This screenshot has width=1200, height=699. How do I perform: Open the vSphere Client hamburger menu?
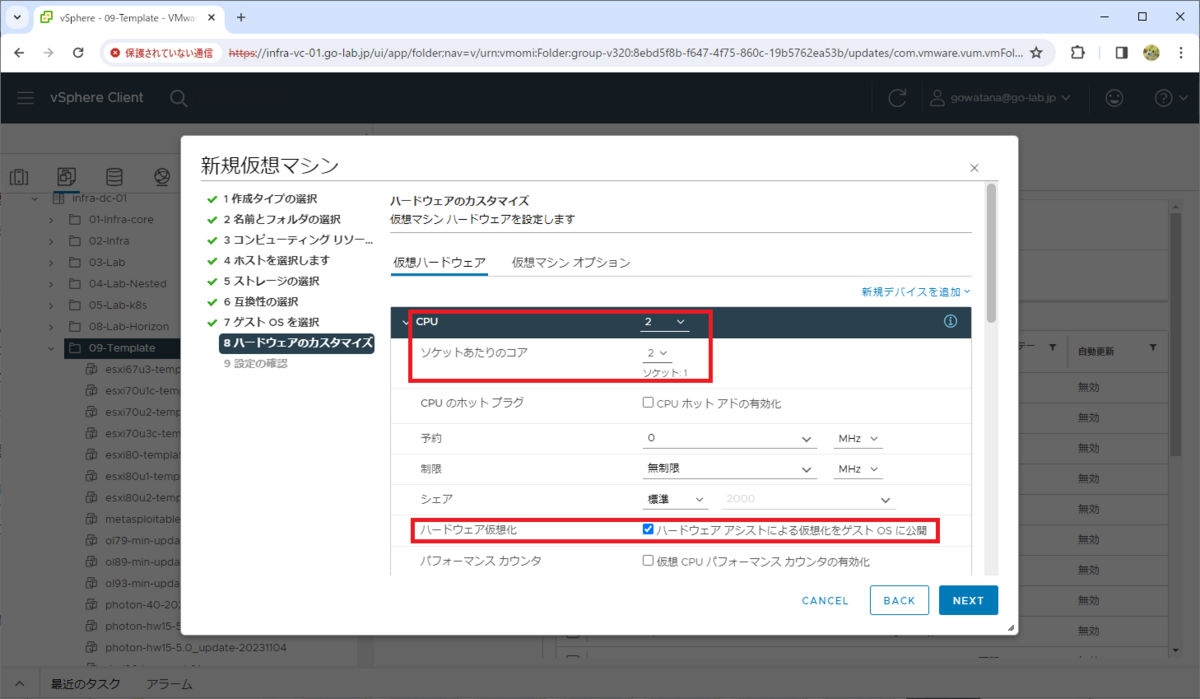coord(27,97)
